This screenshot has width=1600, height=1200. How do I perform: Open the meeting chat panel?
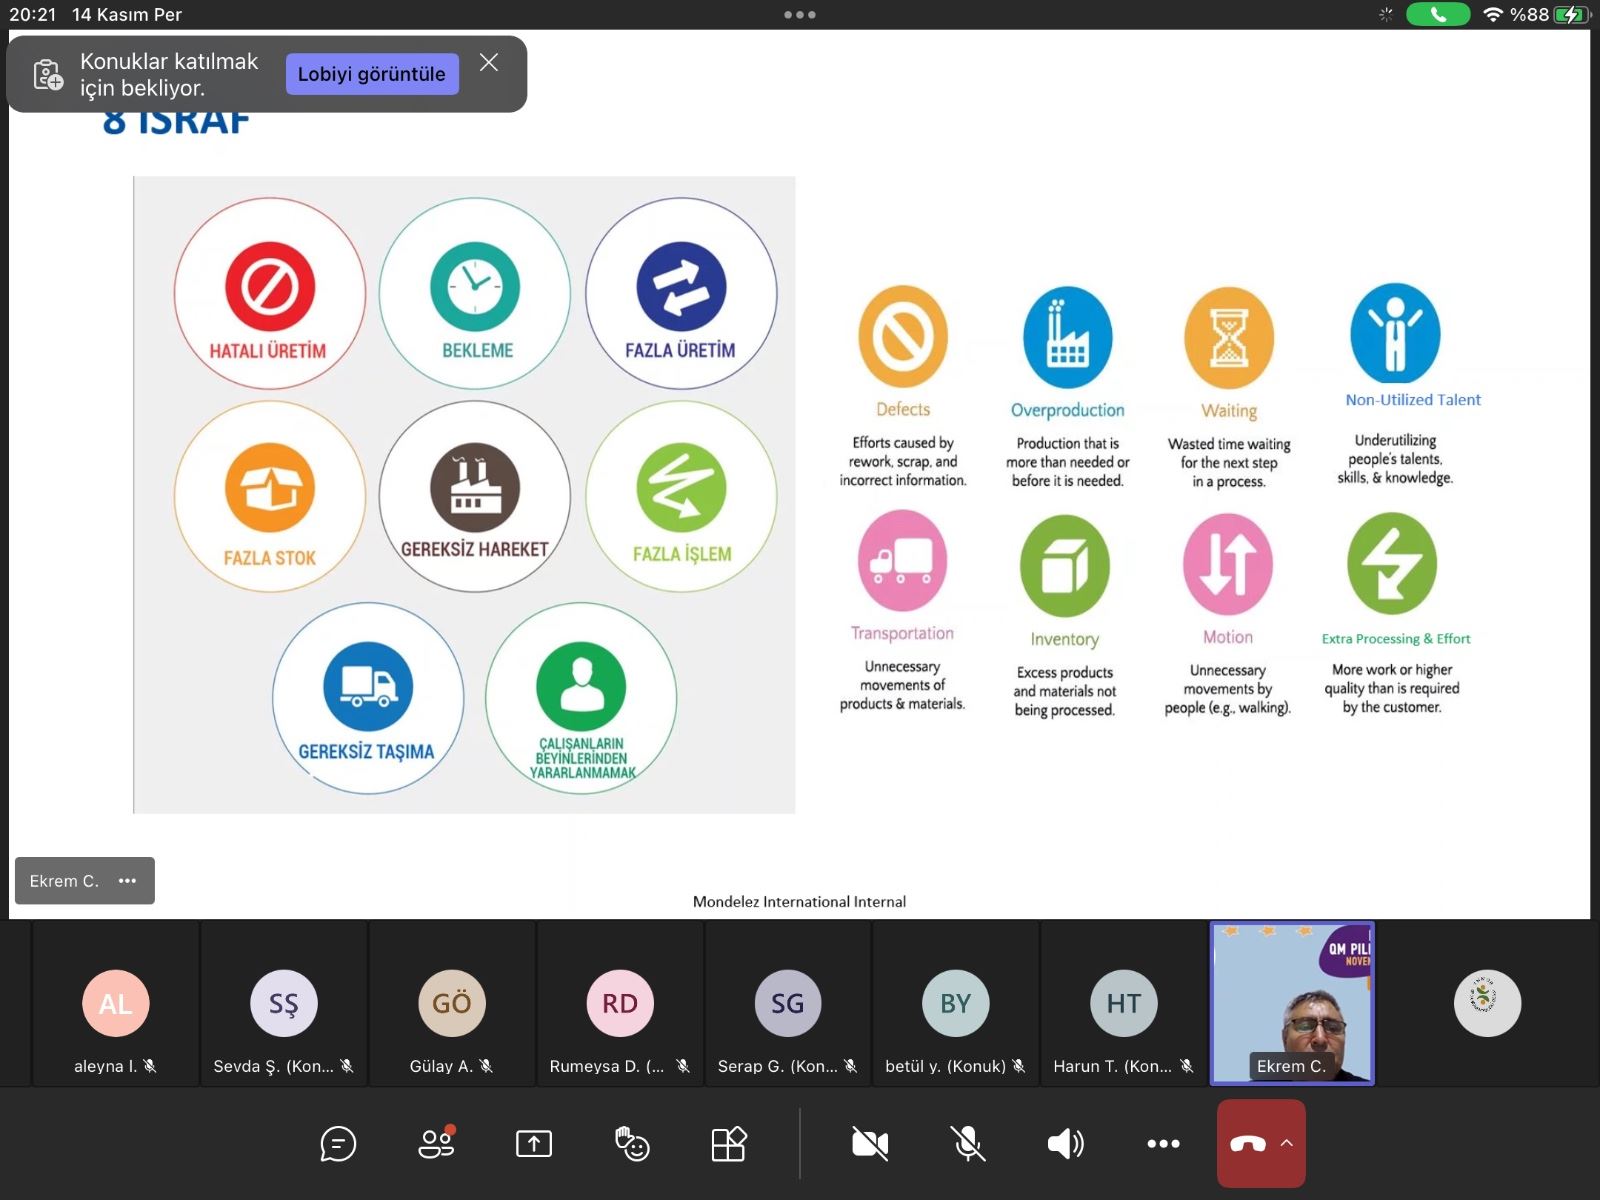coord(338,1143)
